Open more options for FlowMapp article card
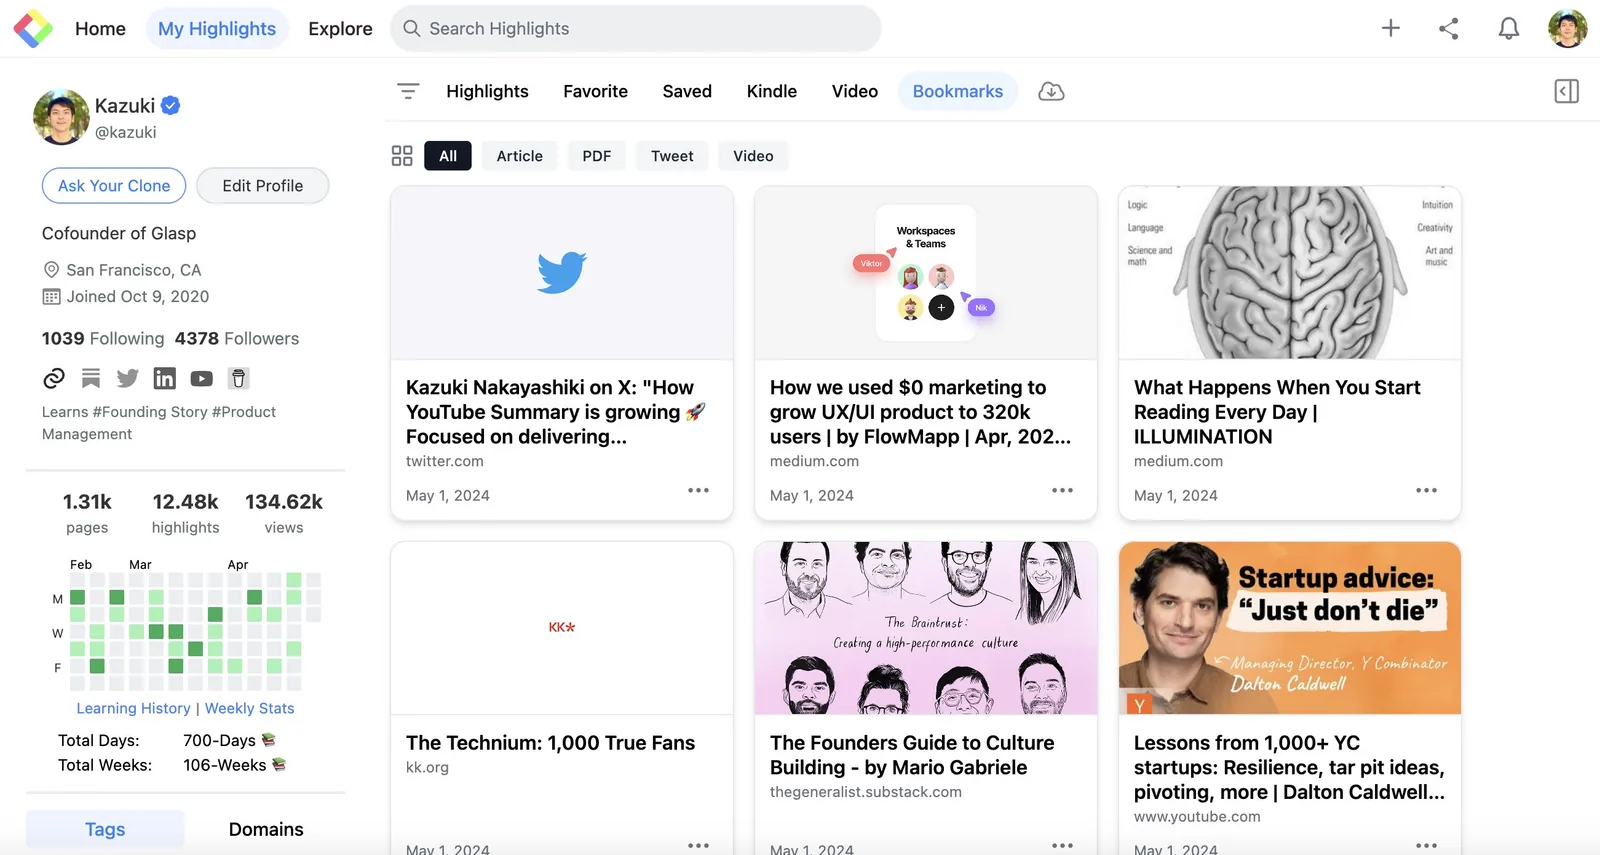The width and height of the screenshot is (1600, 855). [x=1062, y=490]
